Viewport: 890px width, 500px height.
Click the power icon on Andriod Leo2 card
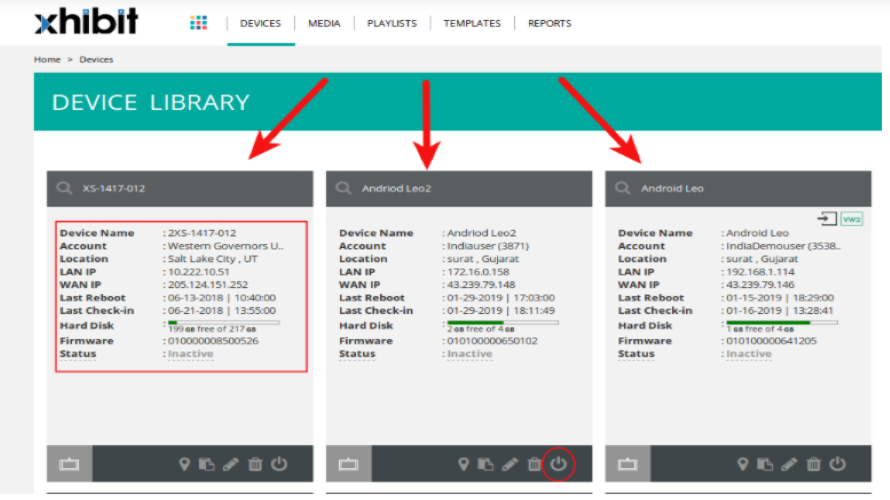[558, 464]
